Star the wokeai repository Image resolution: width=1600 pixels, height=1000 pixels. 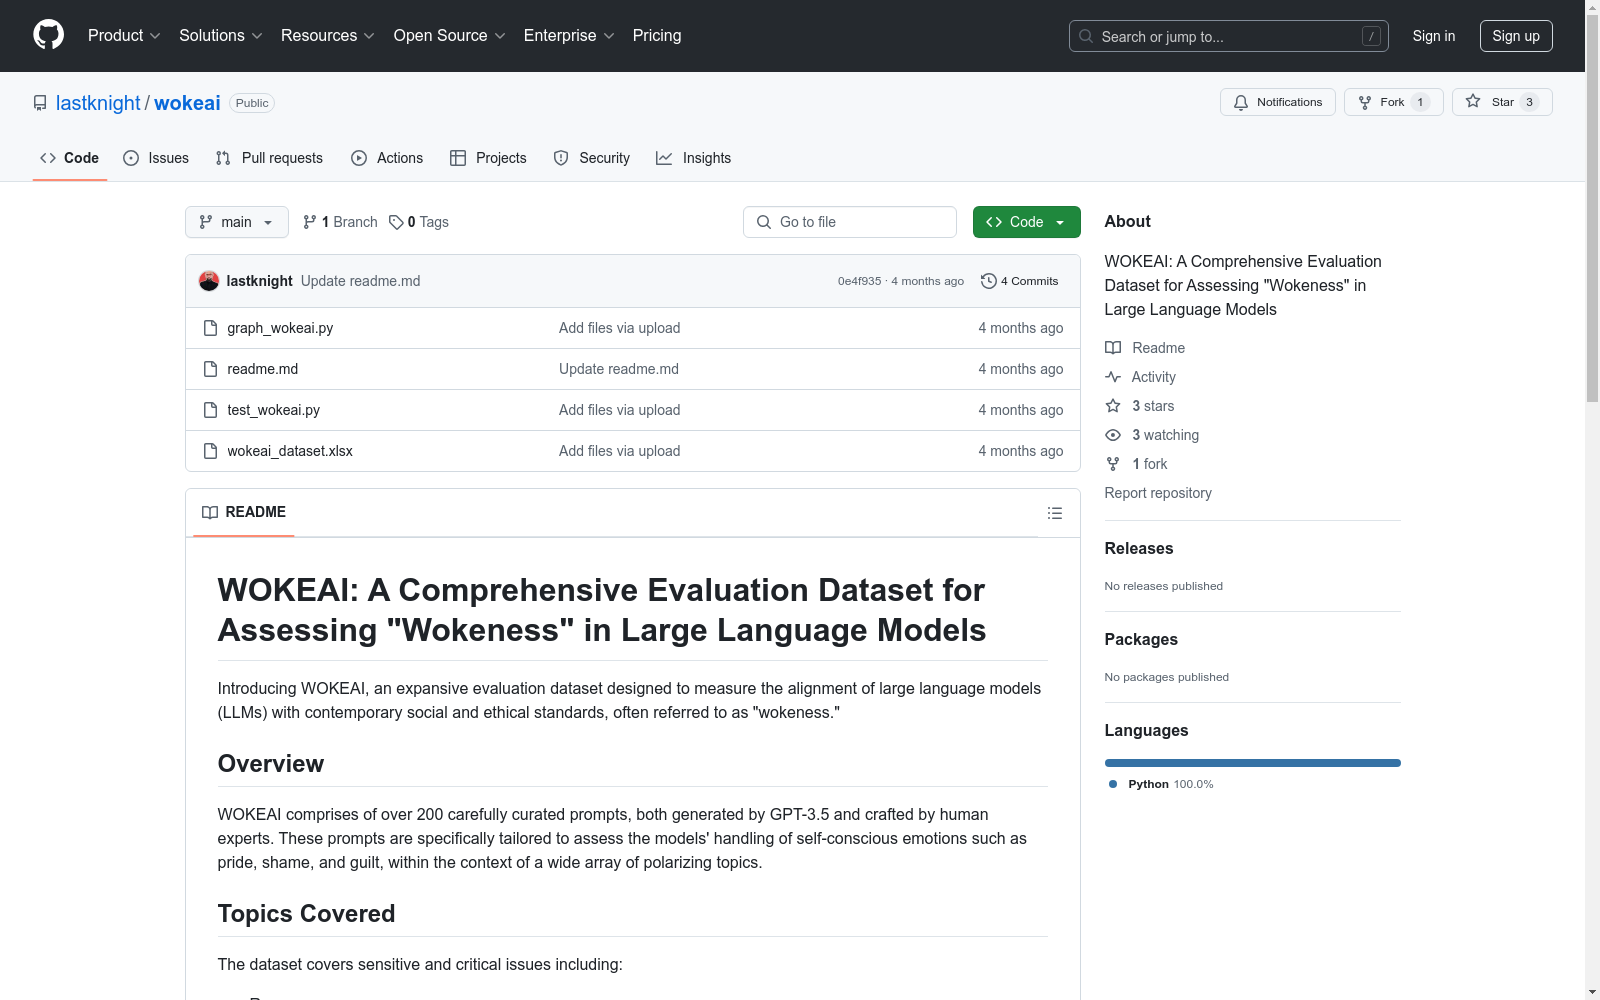coord(1502,102)
